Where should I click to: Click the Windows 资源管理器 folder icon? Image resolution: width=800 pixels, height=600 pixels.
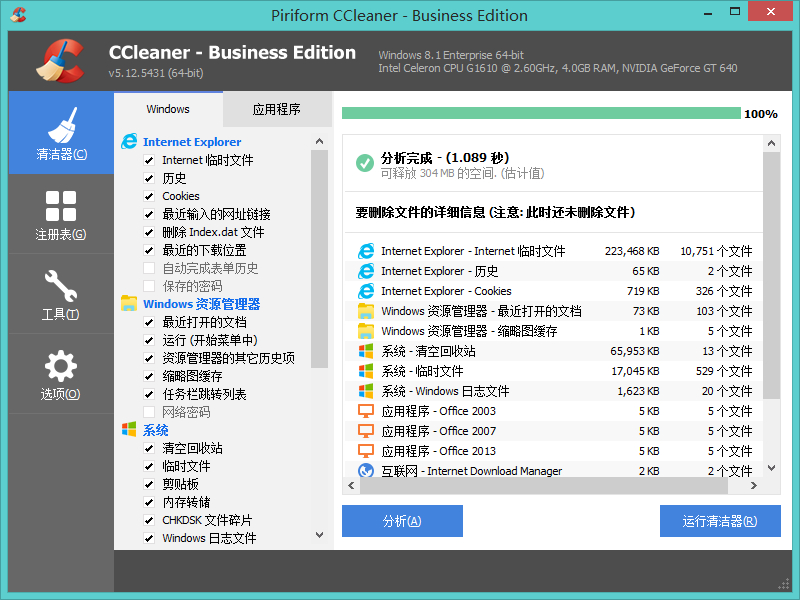pyautogui.click(x=129, y=304)
